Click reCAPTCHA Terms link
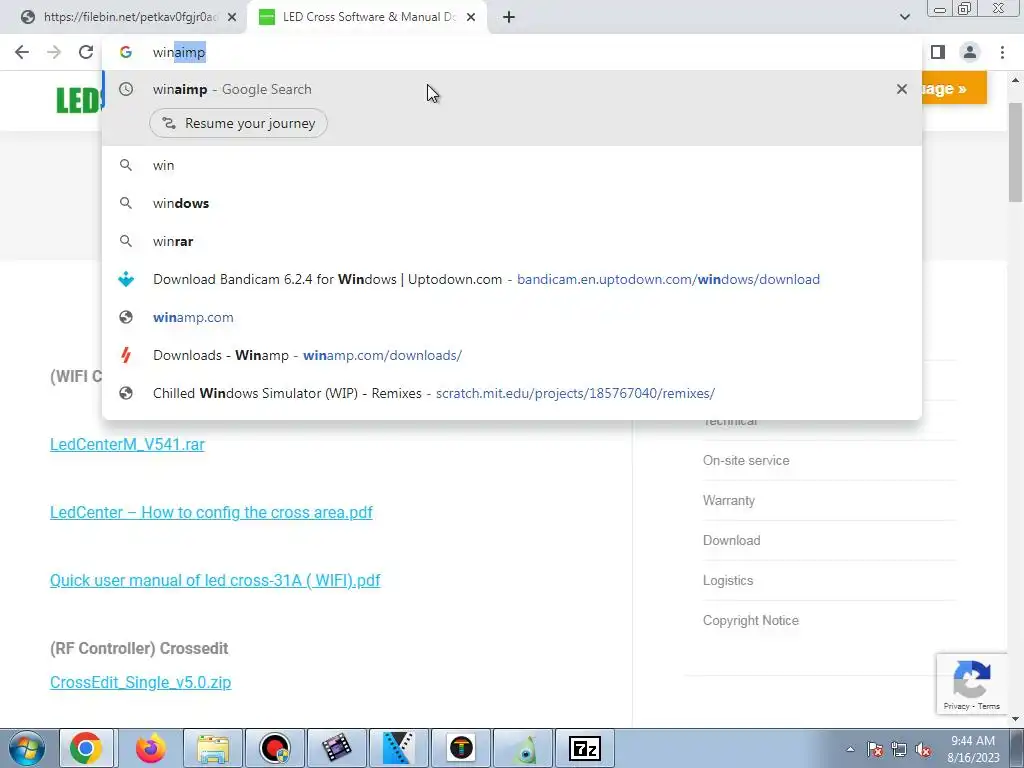The image size is (1024, 768). pos(989,706)
